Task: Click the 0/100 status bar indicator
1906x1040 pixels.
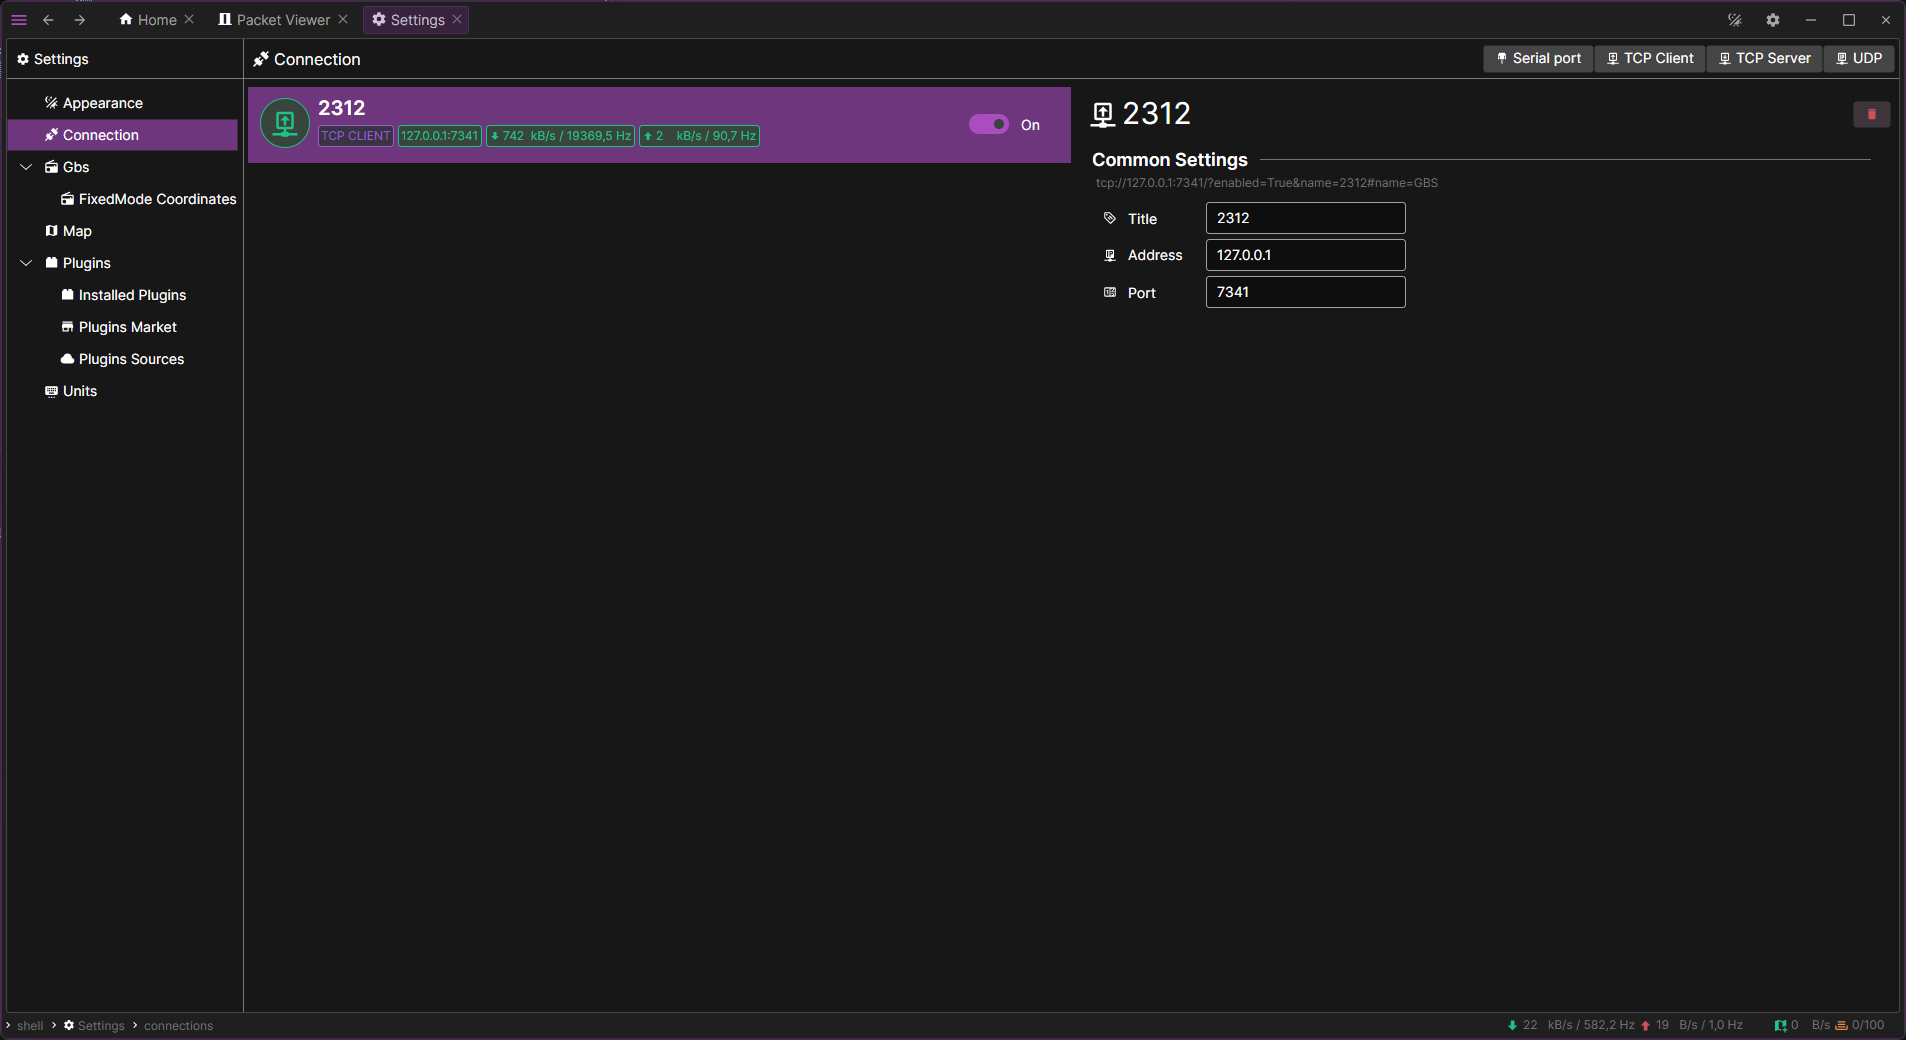Action: tap(1860, 1026)
